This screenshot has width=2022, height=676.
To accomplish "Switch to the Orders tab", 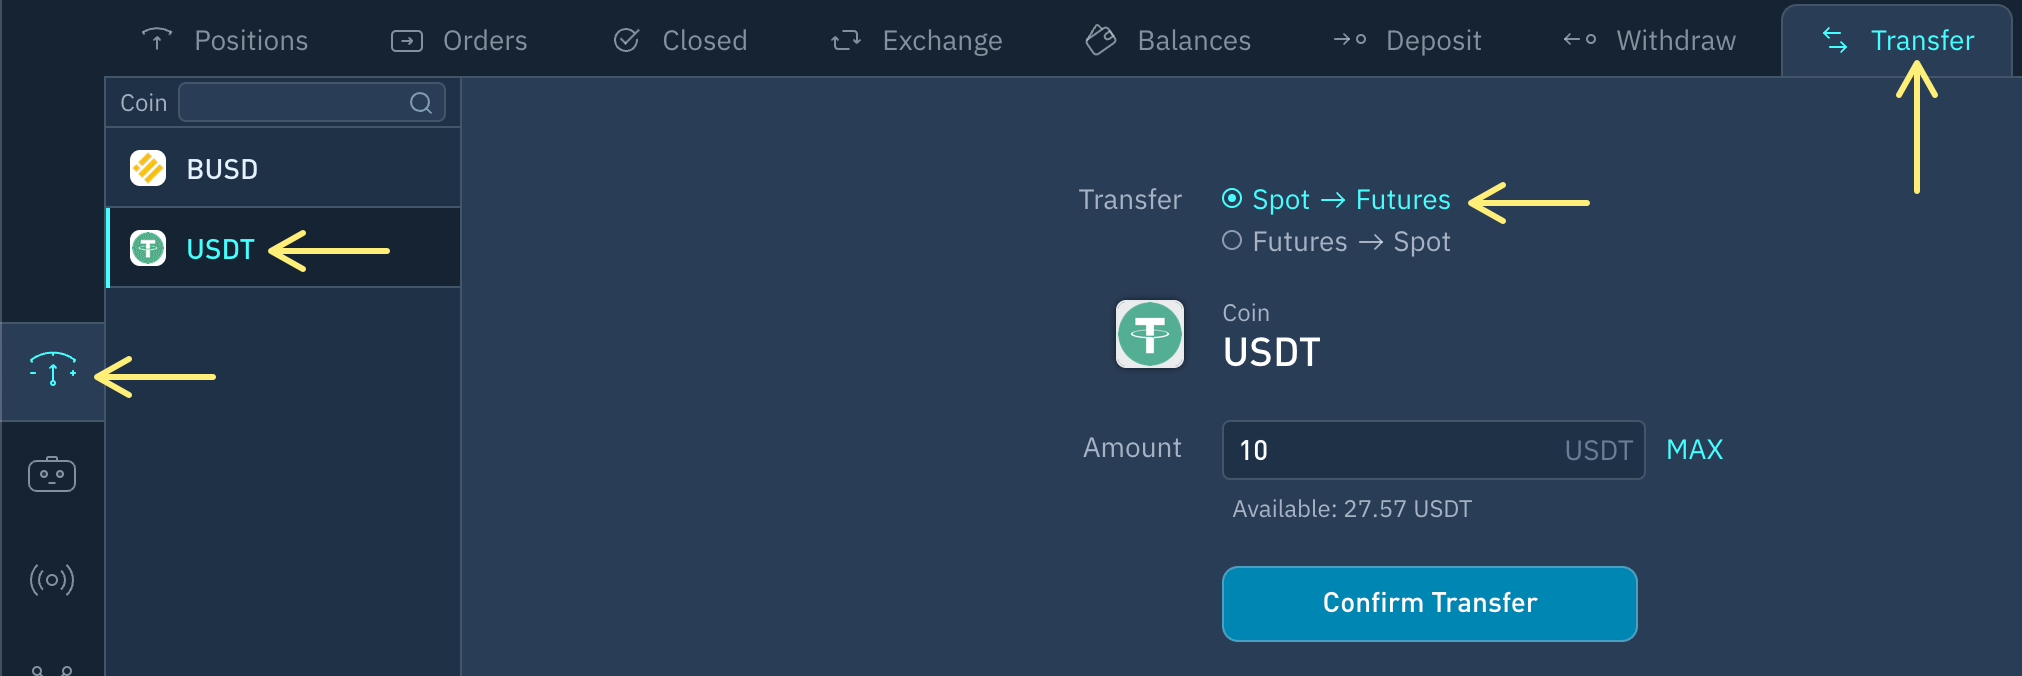I will tap(459, 40).
